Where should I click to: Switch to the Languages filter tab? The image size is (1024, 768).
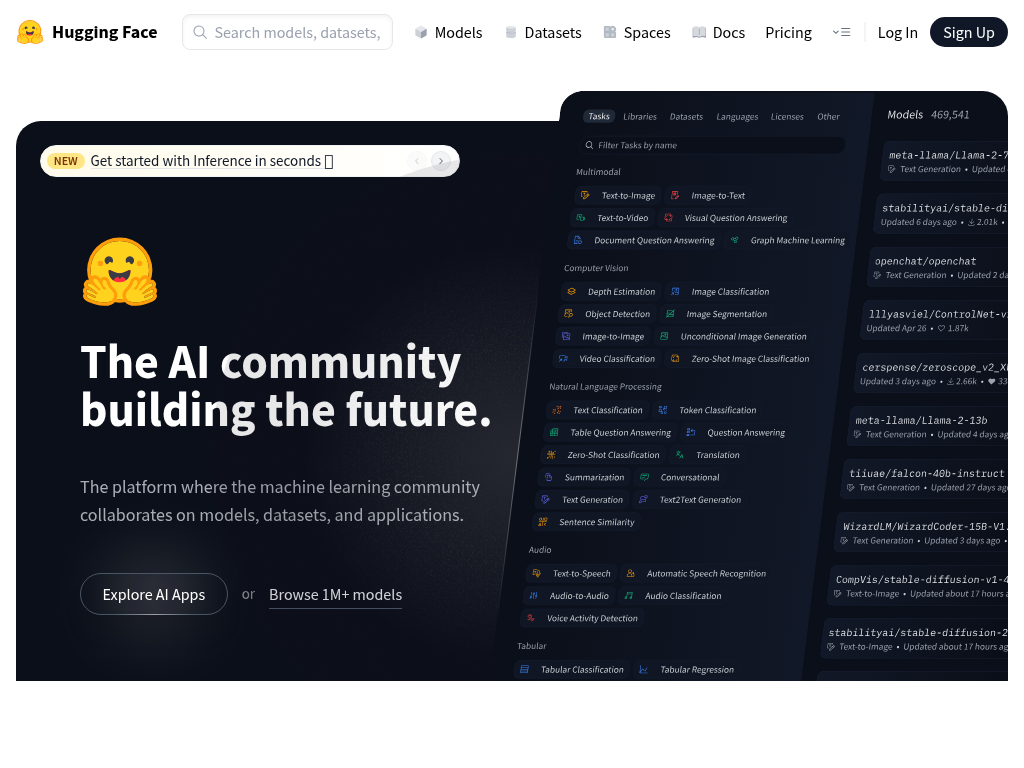[737, 116]
